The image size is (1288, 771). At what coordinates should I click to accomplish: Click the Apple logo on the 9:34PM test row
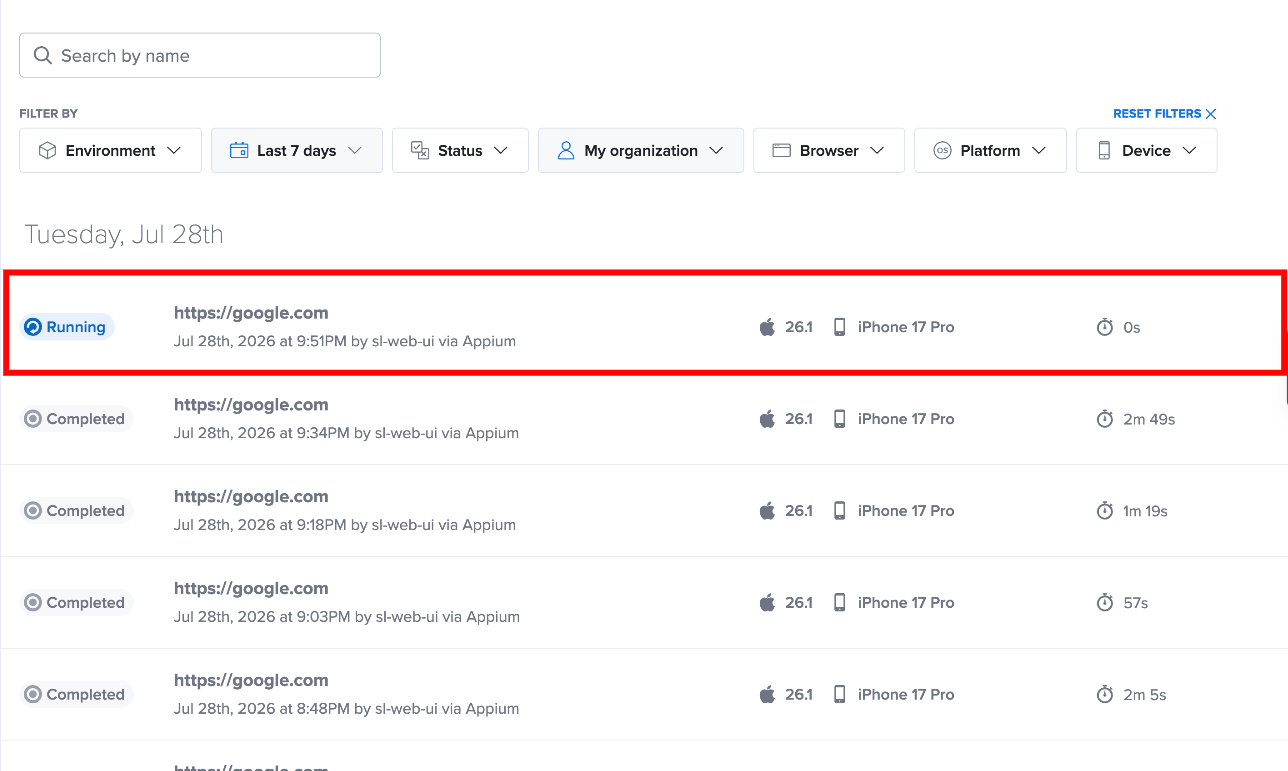(767, 419)
